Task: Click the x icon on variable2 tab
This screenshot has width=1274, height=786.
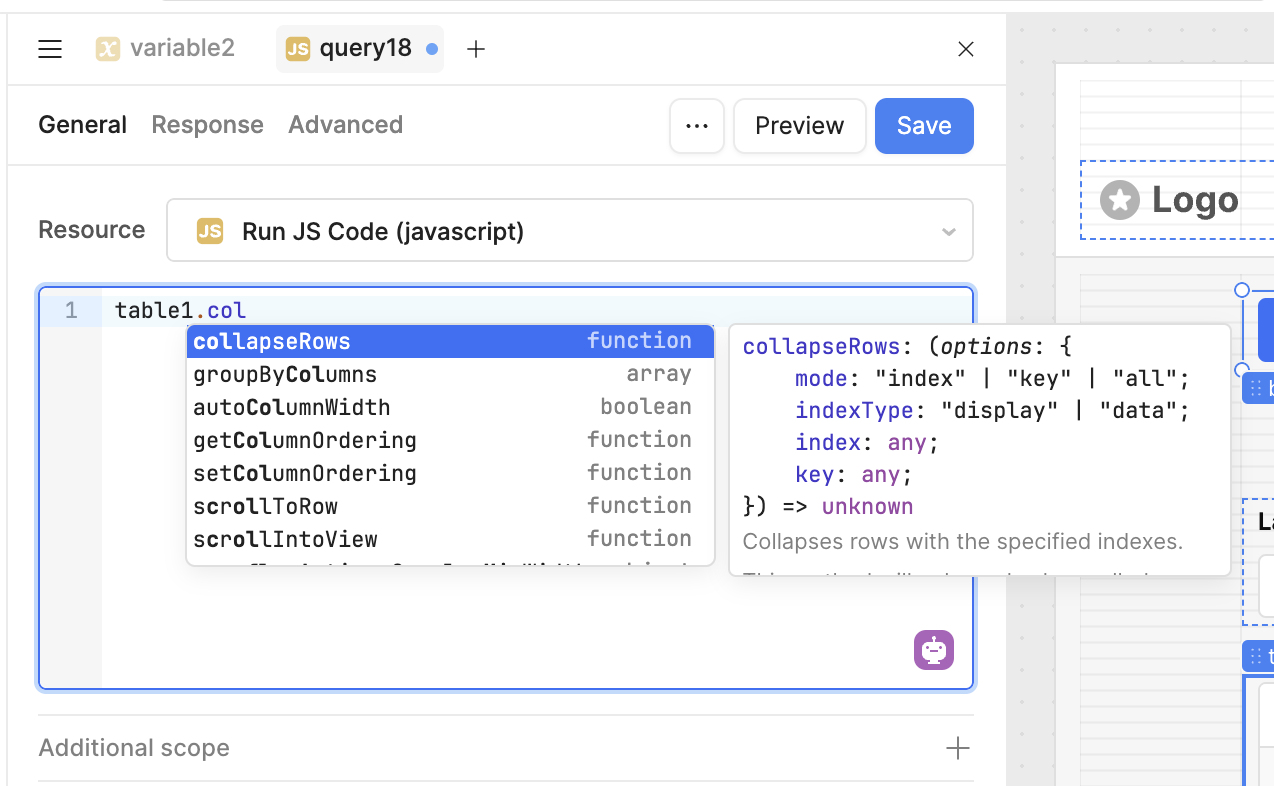Action: click(108, 49)
